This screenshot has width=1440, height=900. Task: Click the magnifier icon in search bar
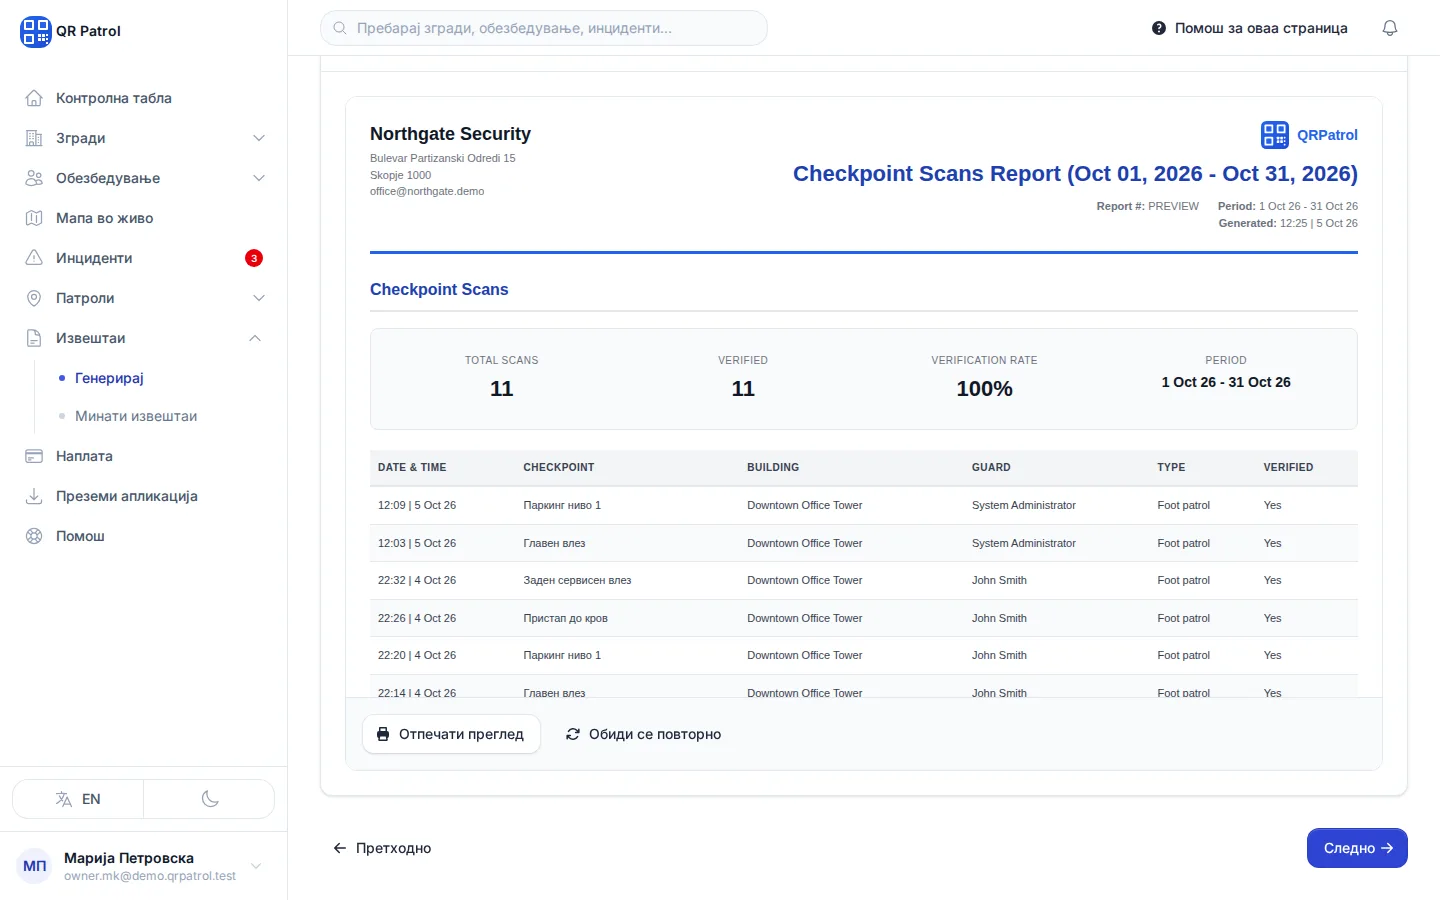tap(340, 28)
